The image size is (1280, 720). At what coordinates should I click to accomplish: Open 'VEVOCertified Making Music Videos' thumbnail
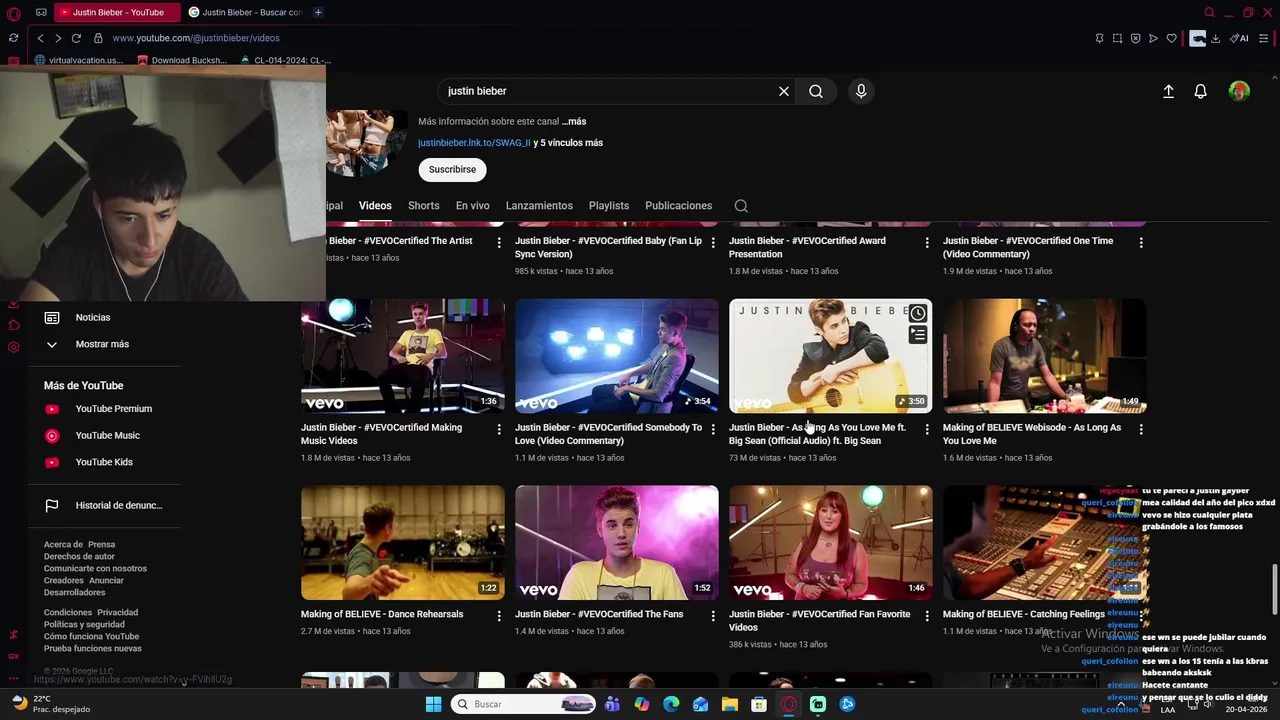point(403,356)
